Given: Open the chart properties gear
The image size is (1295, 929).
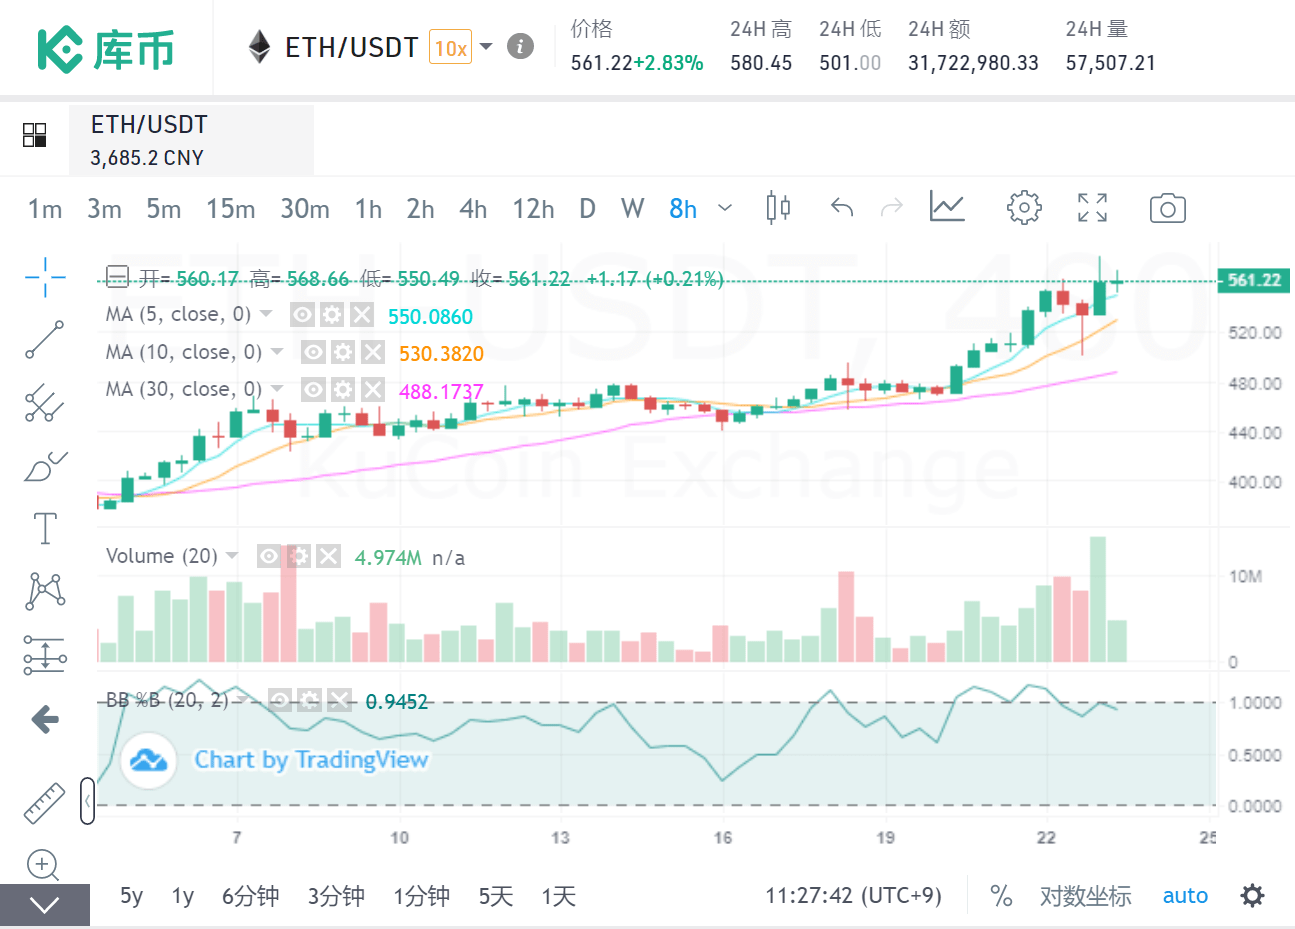Looking at the screenshot, I should 1024,207.
